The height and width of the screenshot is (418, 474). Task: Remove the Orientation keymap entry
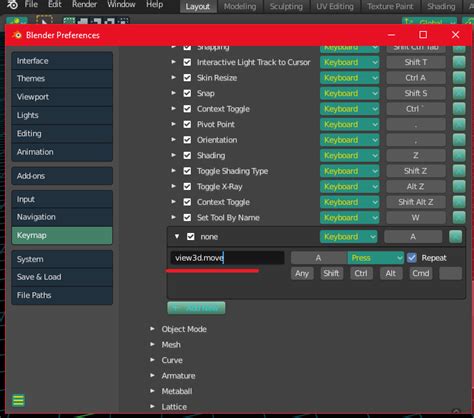pyautogui.click(x=459, y=140)
